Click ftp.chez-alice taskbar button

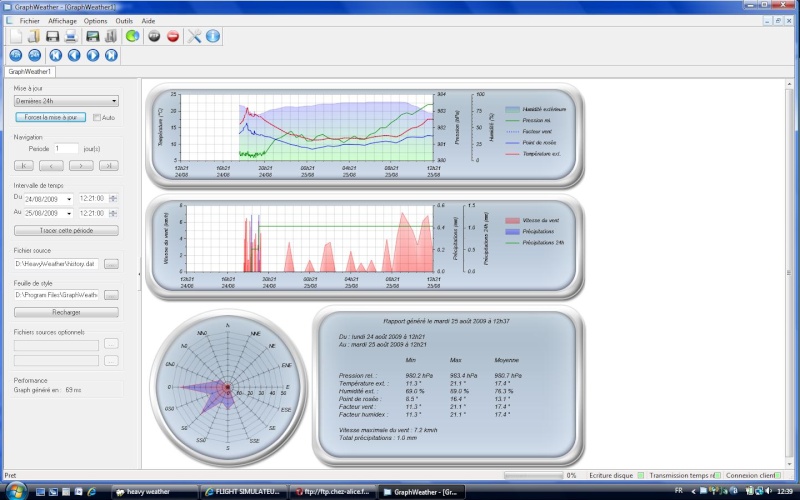pos(333,492)
